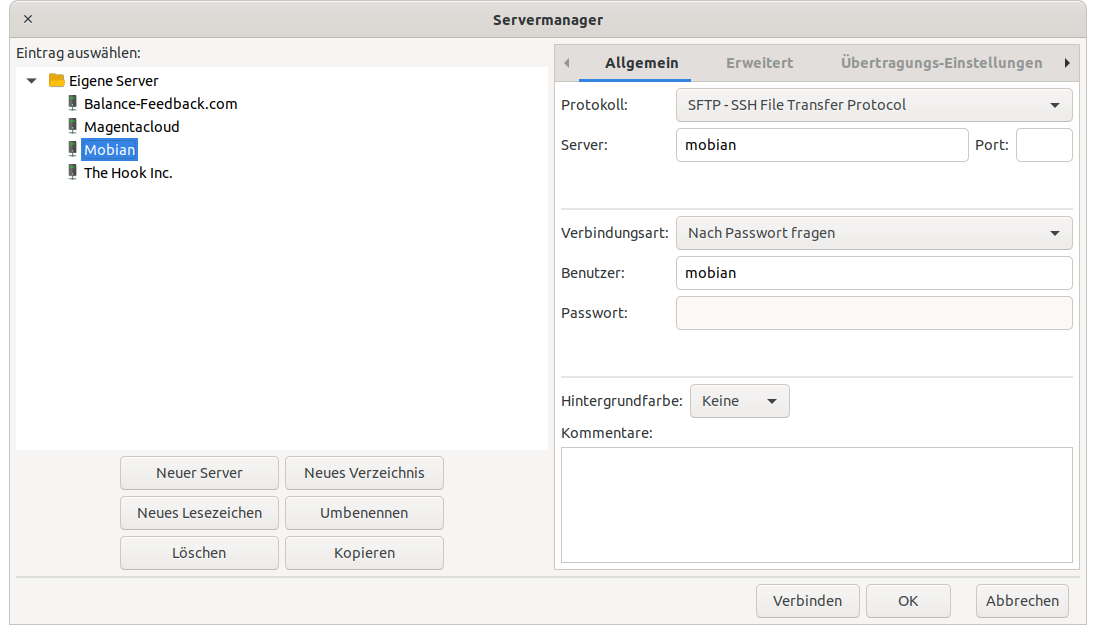Click the Löschen button

[x=199, y=553]
